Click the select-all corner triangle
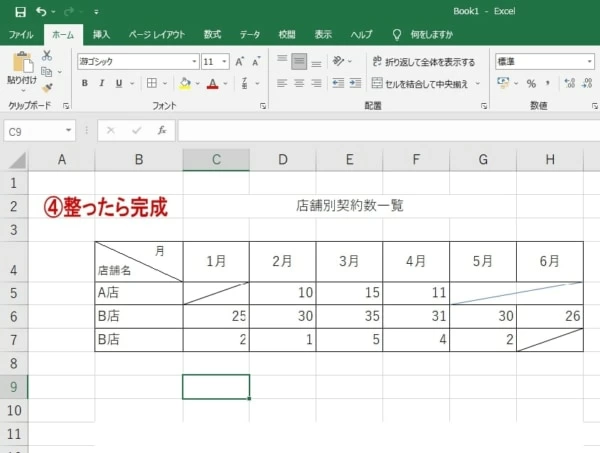 18,160
